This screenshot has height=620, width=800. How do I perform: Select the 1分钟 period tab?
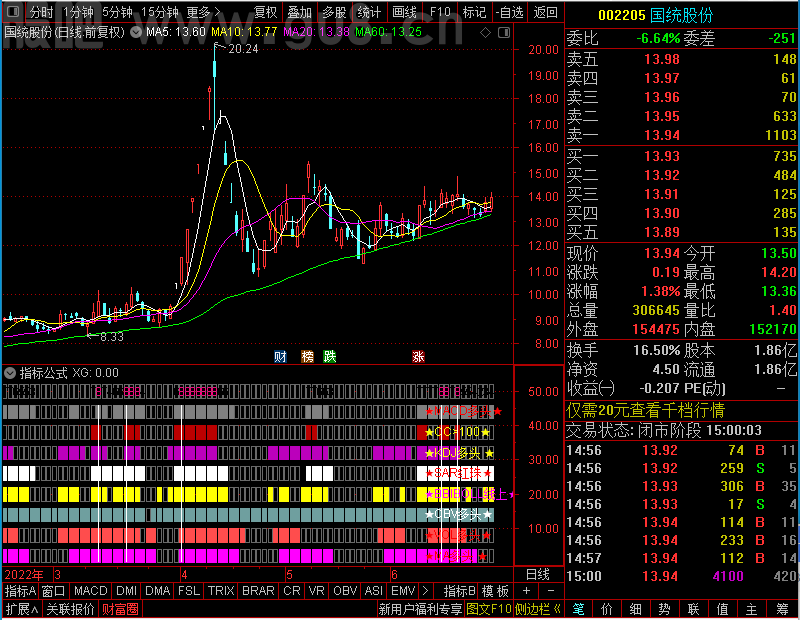pos(78,12)
